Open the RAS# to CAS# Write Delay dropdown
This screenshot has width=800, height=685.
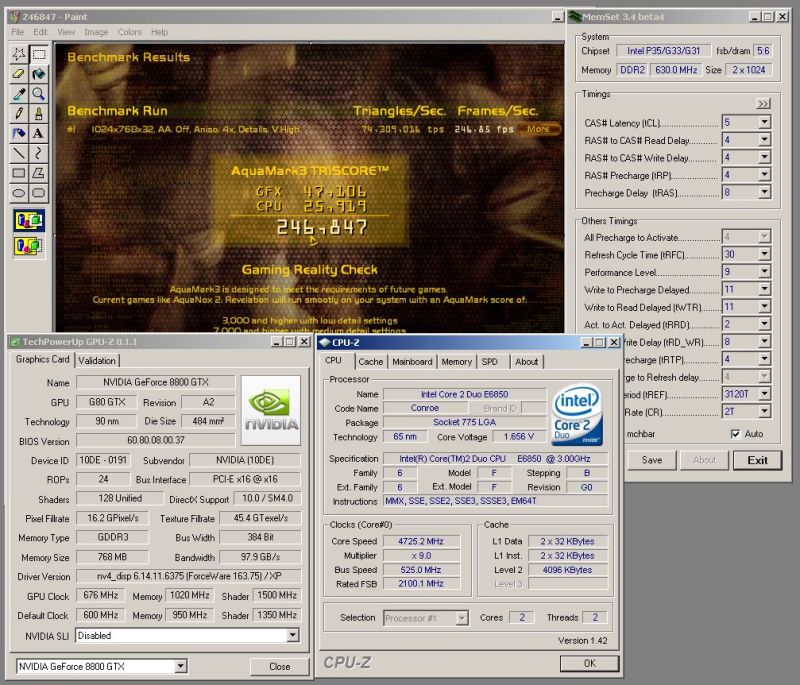(x=764, y=157)
